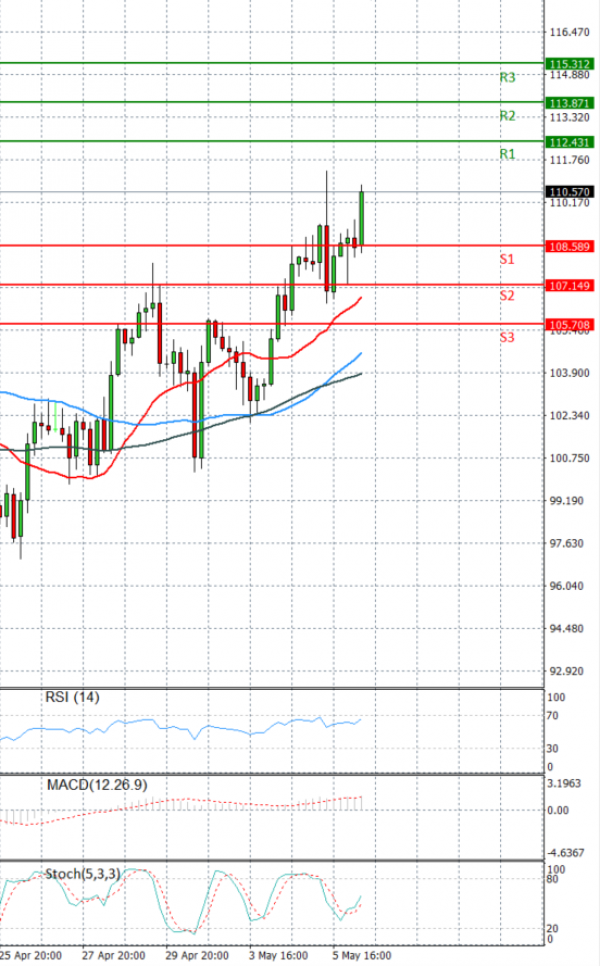Click the Stochastic 80 level label

point(553,879)
